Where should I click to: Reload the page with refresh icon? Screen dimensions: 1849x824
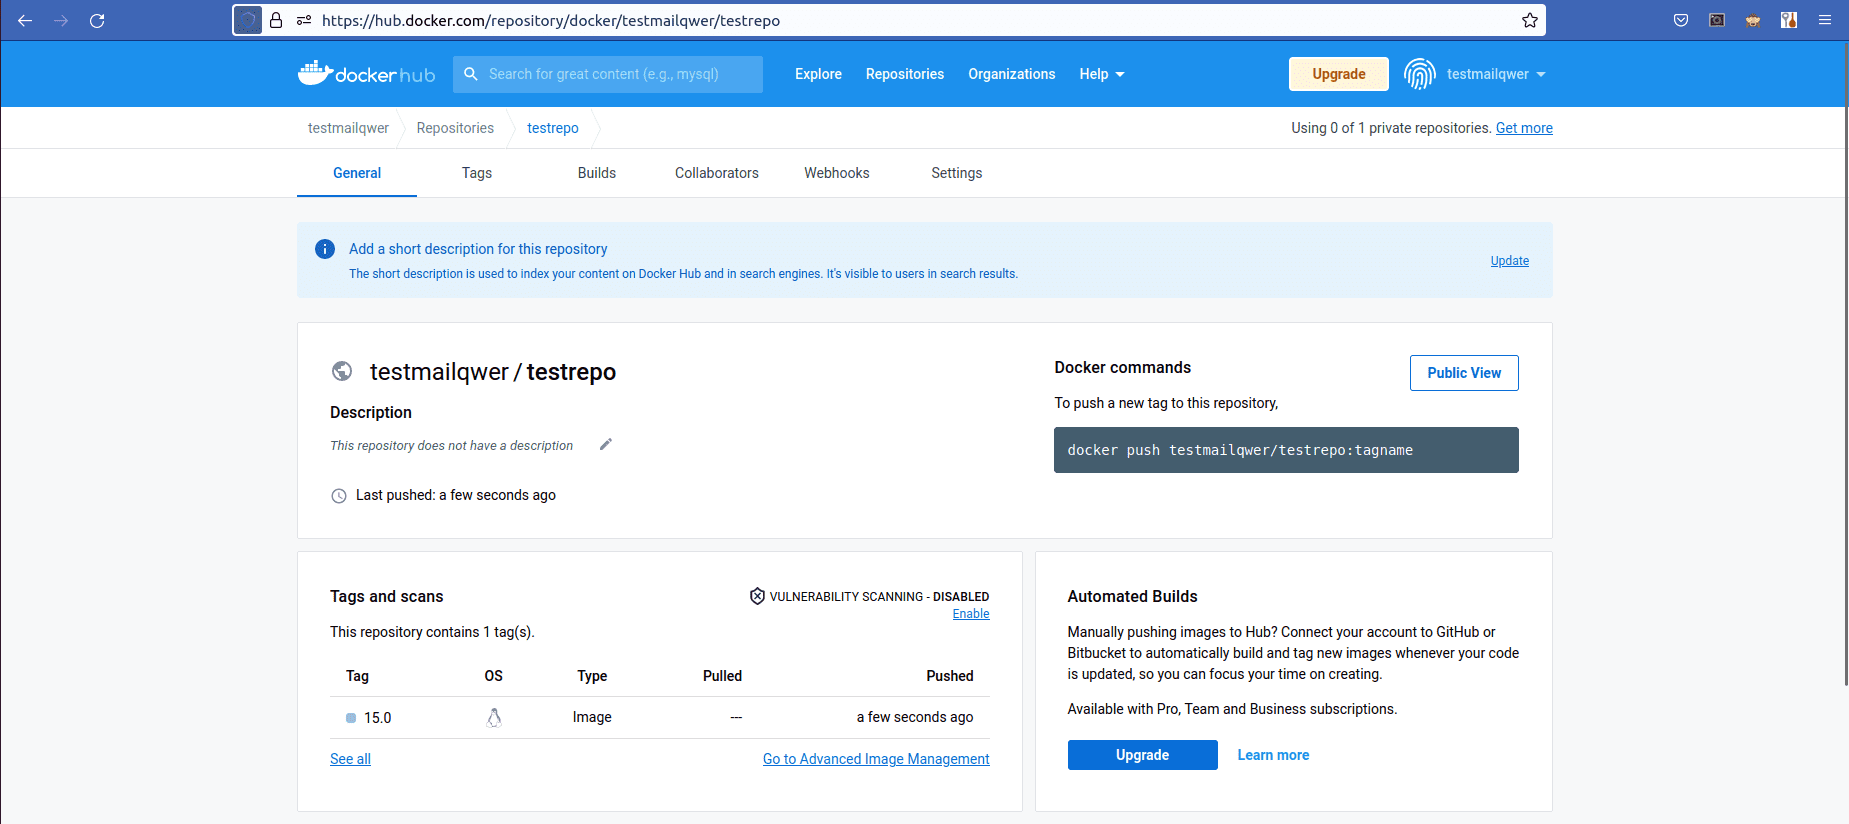point(97,20)
